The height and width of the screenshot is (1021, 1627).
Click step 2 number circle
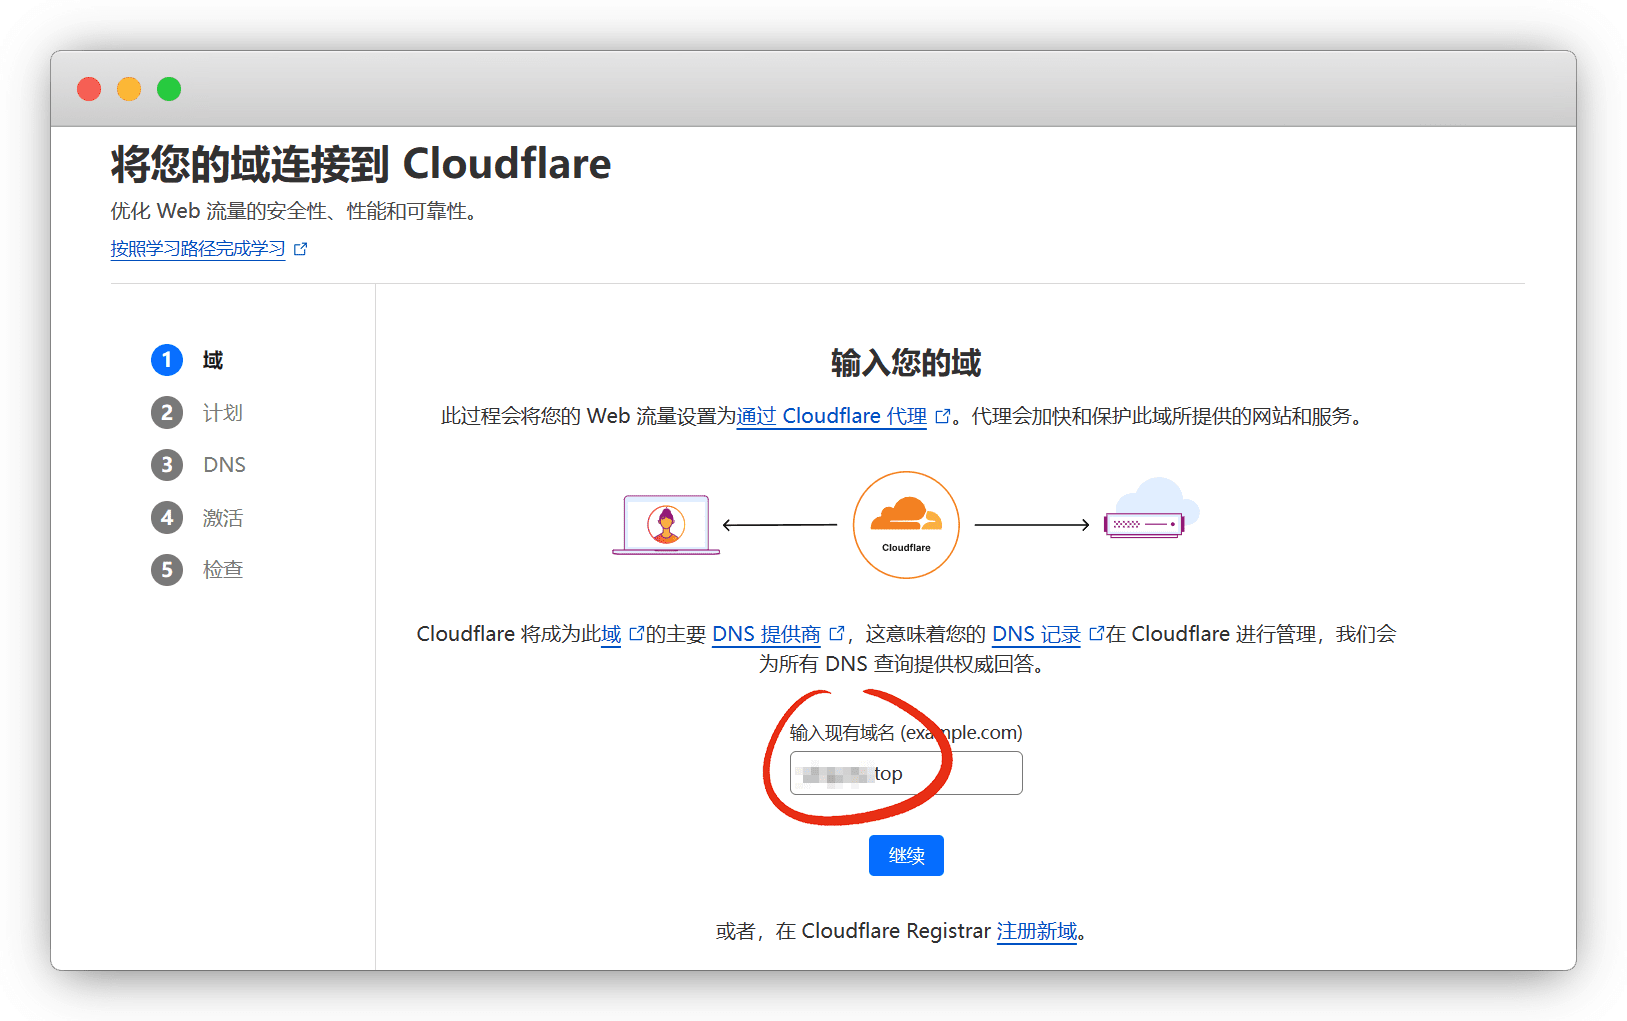click(167, 413)
